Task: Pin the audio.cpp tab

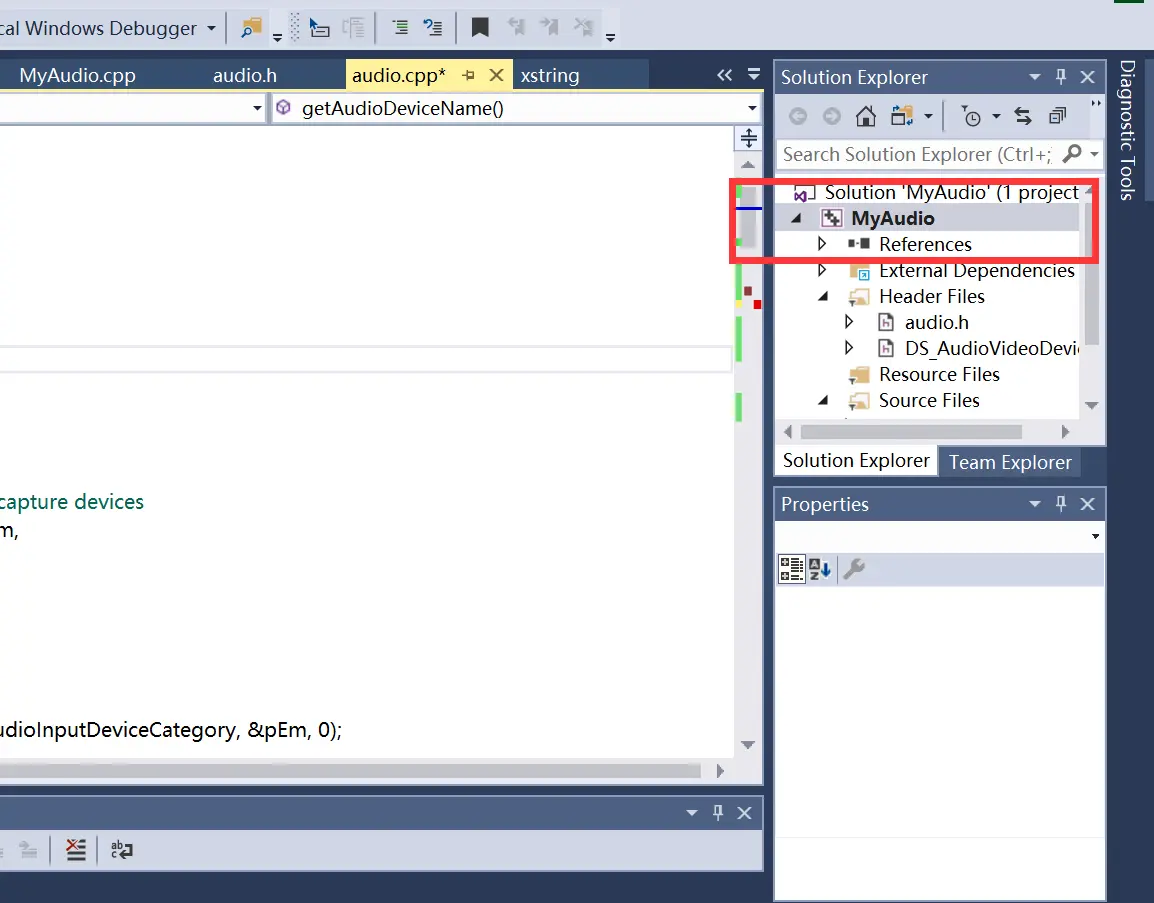Action: coord(469,75)
